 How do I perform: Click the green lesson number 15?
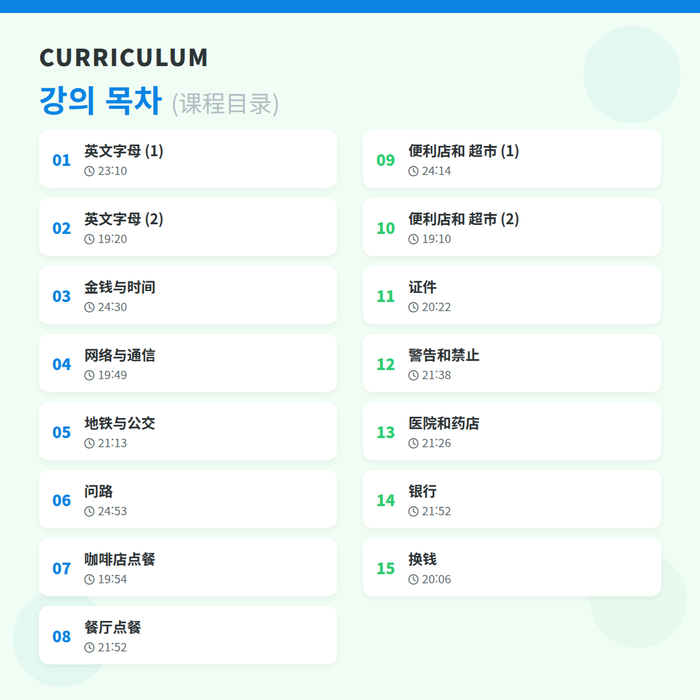click(386, 569)
